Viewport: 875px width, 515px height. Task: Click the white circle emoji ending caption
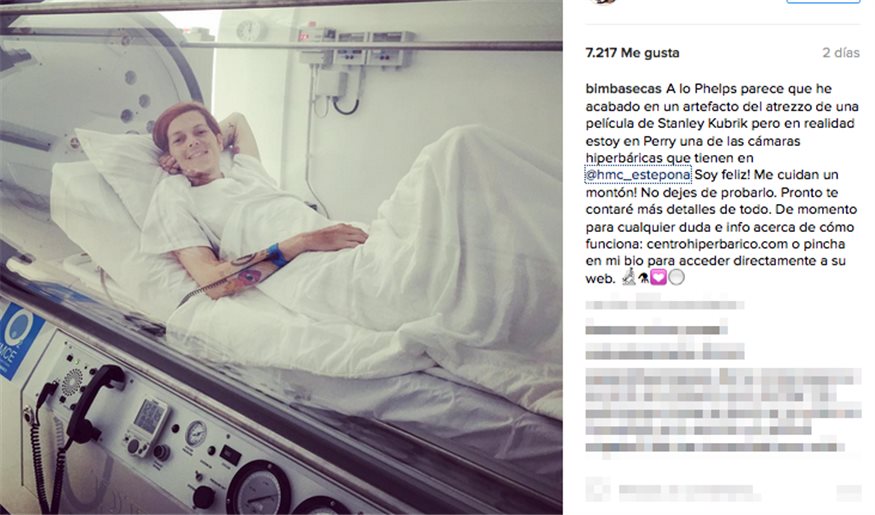pyautogui.click(x=676, y=277)
